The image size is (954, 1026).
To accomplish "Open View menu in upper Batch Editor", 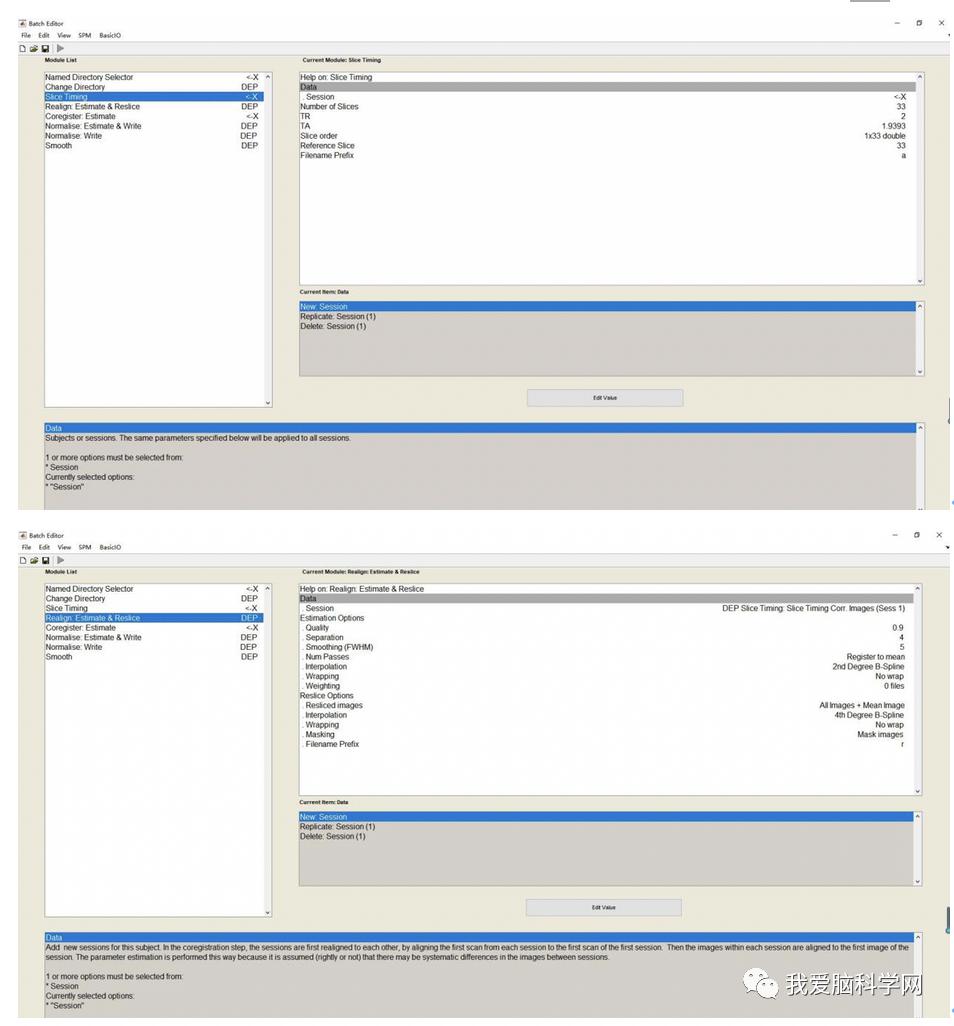I will pos(64,35).
